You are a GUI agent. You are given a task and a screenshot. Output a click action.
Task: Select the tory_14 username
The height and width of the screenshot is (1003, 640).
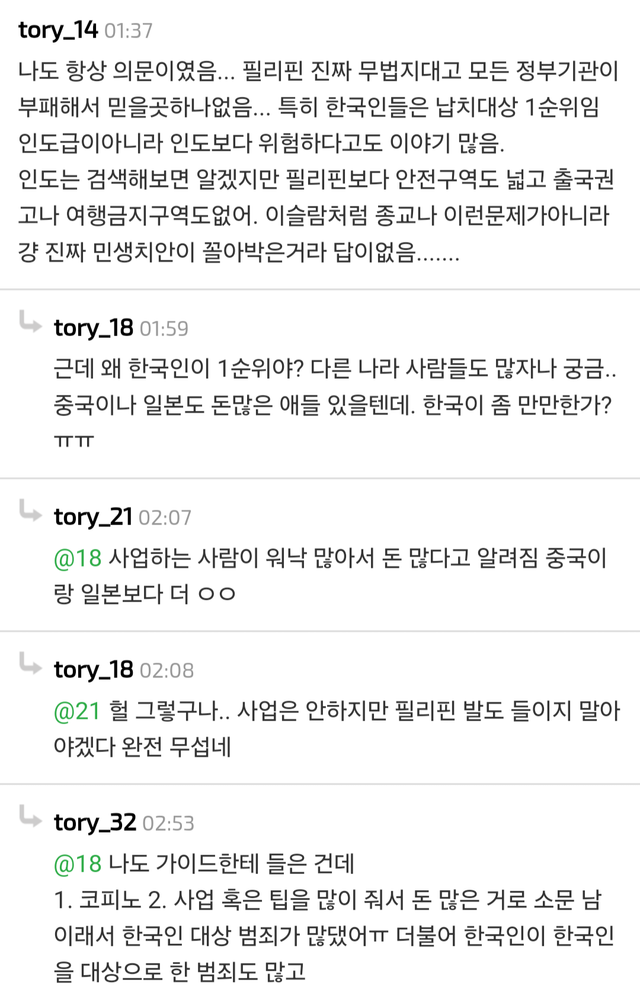57,29
